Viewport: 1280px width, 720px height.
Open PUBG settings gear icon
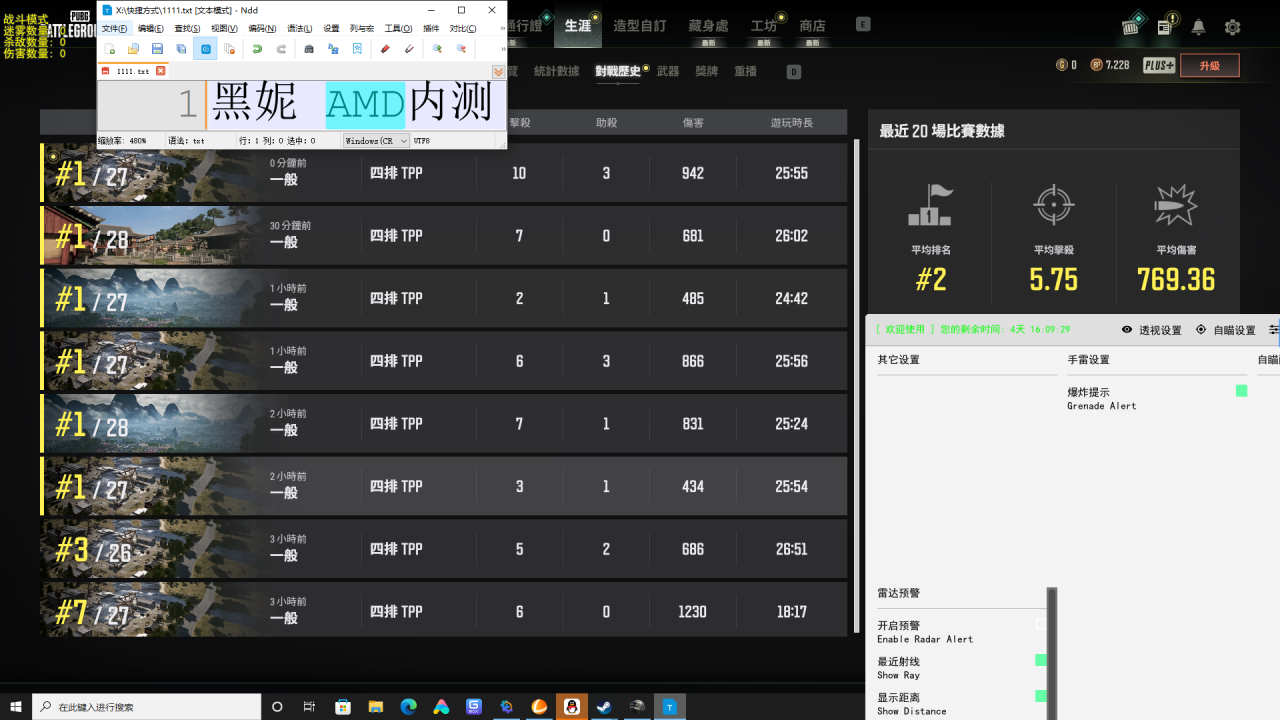tap(1232, 27)
